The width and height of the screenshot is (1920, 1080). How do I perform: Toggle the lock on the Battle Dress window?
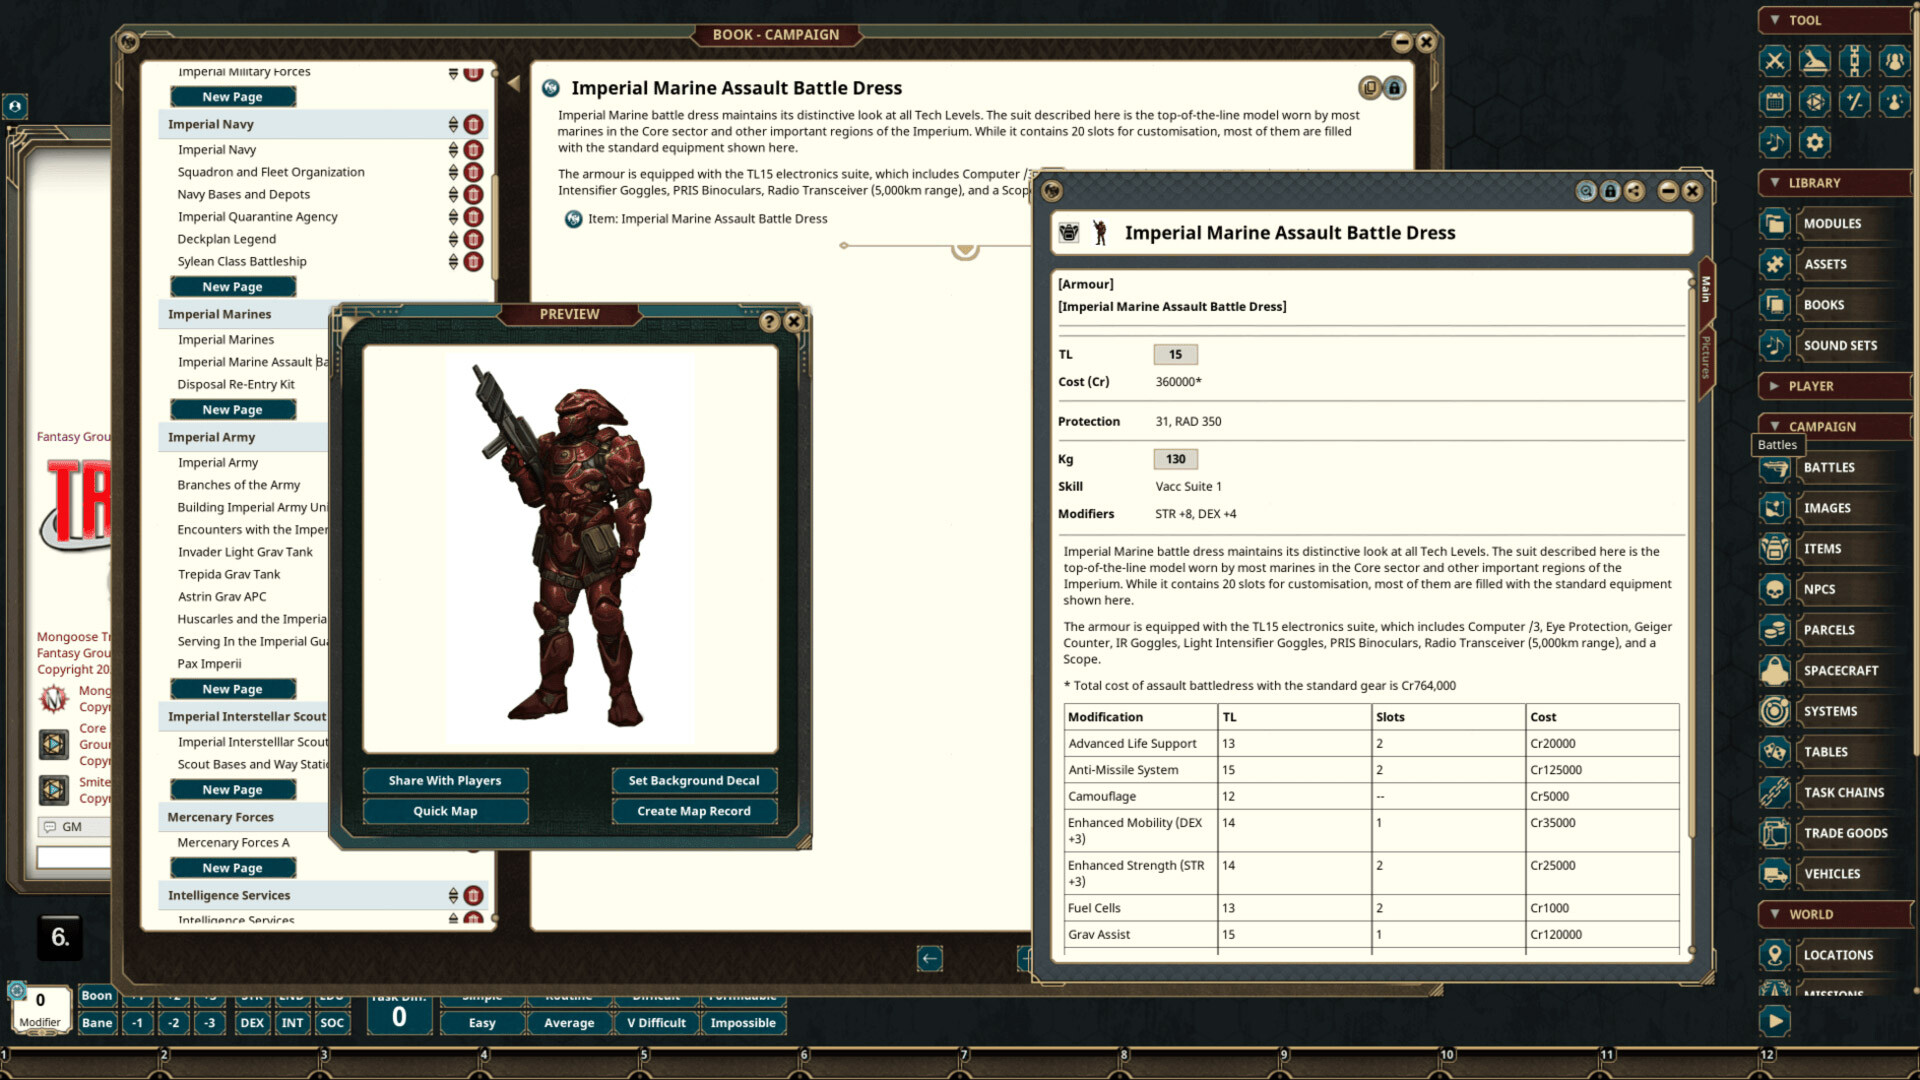(1610, 192)
